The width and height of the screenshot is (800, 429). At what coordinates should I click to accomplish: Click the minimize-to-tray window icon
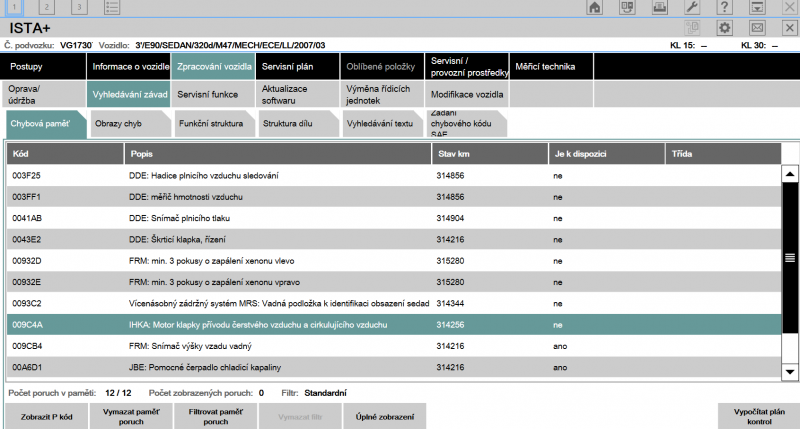[x=757, y=7]
